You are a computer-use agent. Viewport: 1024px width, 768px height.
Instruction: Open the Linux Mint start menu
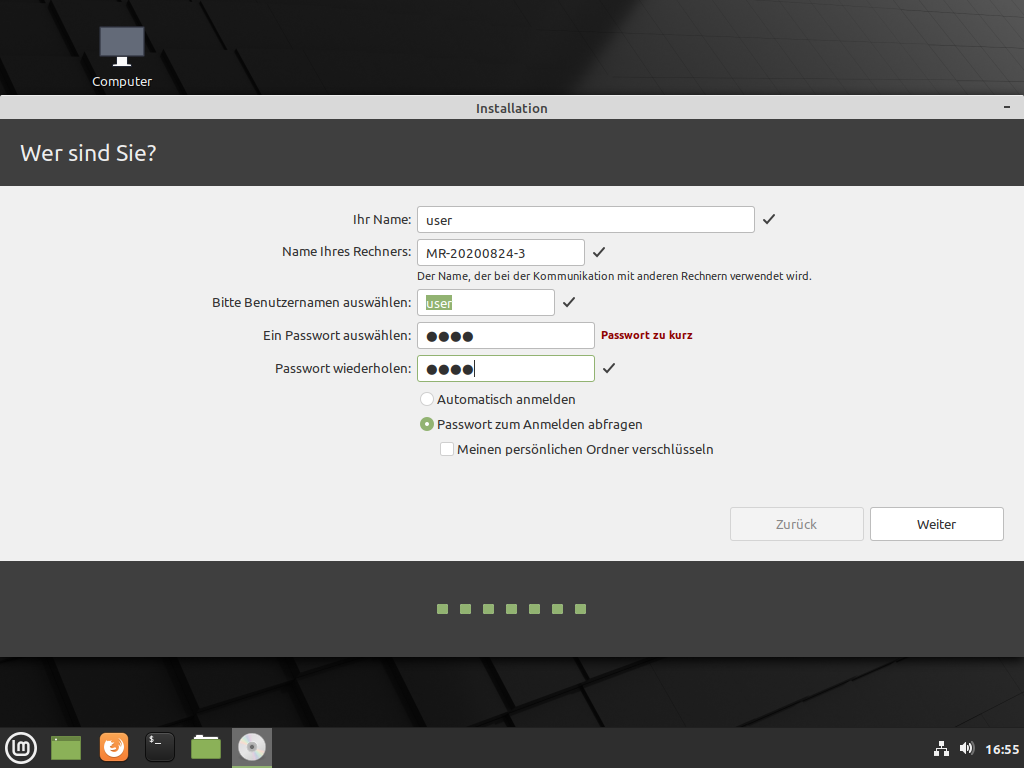(21, 747)
